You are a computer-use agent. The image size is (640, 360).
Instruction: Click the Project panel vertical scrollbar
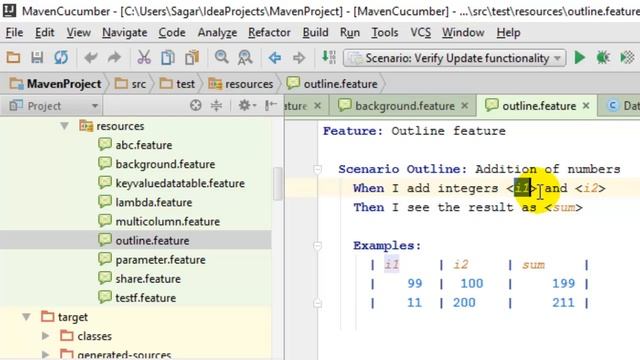(278, 183)
